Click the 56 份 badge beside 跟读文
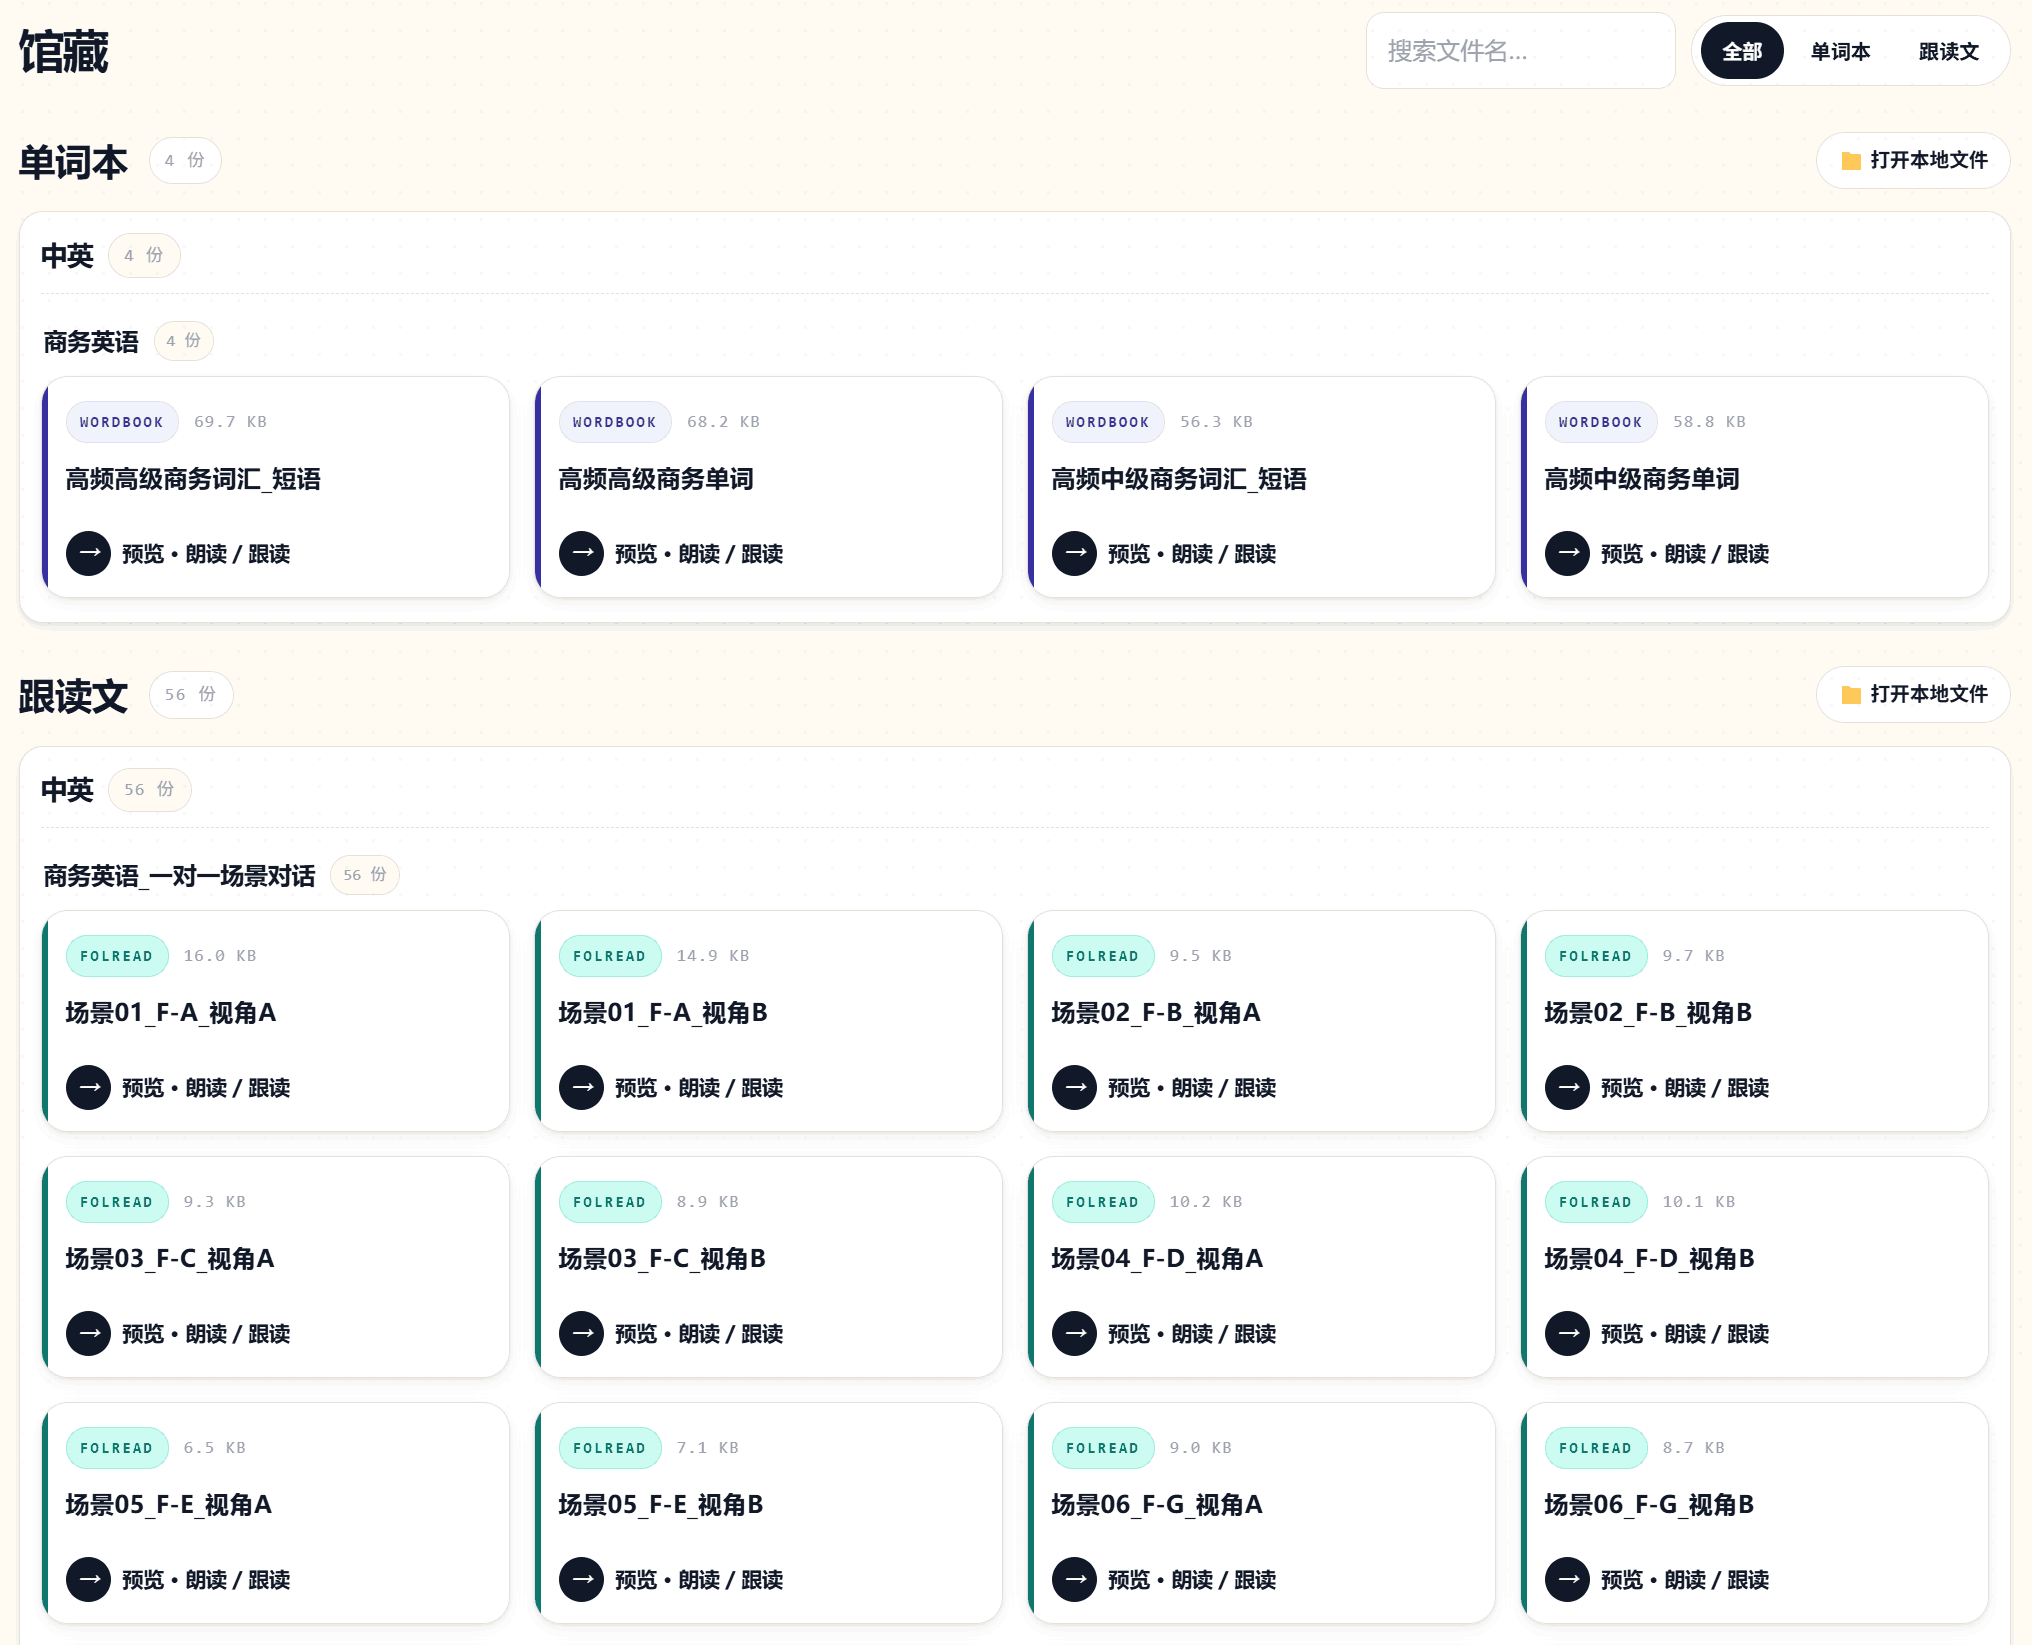Screen dimensions: 2032x1645 pos(191,694)
